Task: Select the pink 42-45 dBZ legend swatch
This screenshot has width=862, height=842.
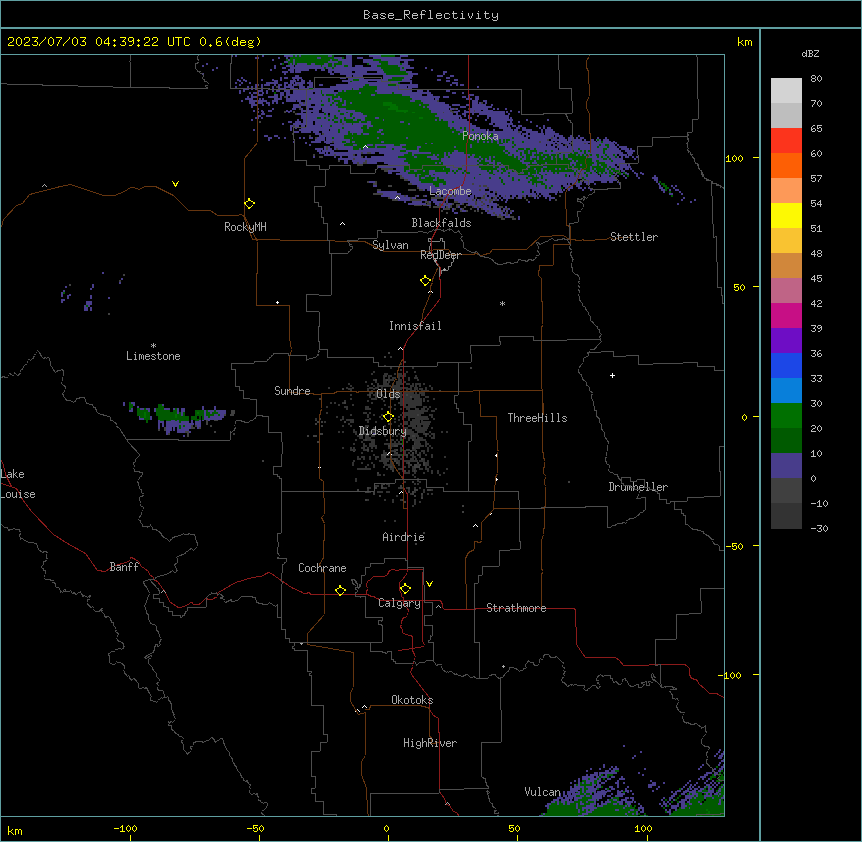Action: pyautogui.click(x=786, y=291)
